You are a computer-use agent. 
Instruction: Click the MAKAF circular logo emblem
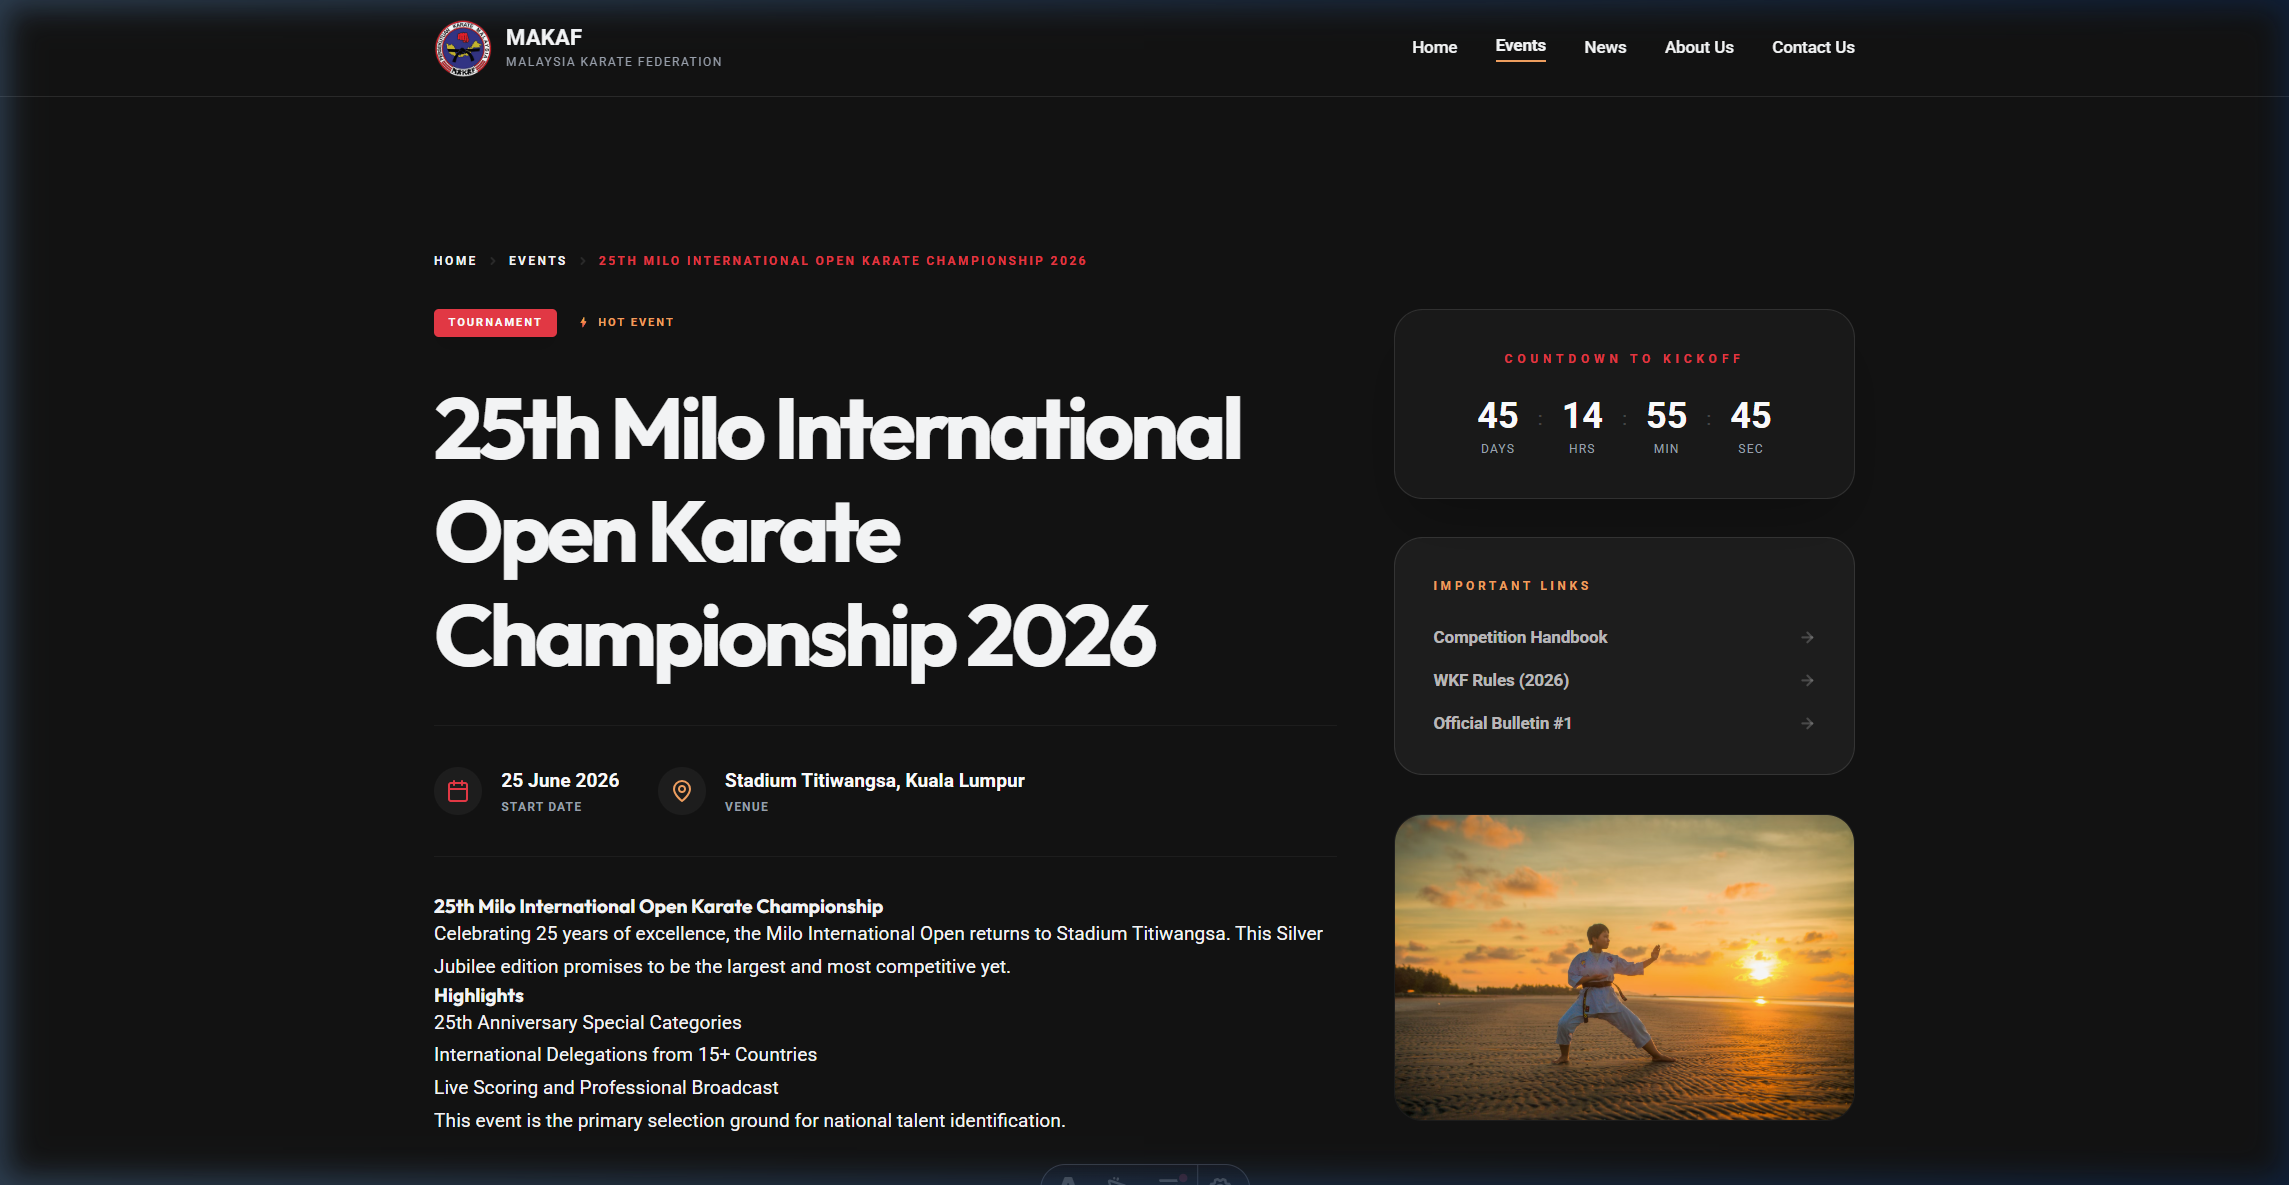463,48
